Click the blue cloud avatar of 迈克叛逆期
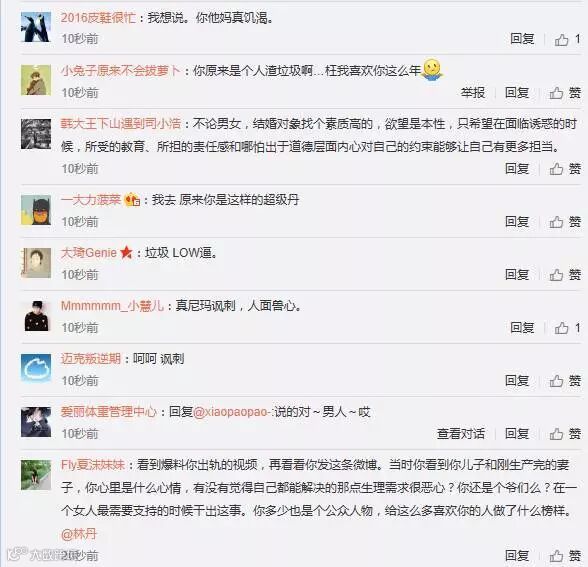Image resolution: width=588 pixels, height=567 pixels. [36, 369]
